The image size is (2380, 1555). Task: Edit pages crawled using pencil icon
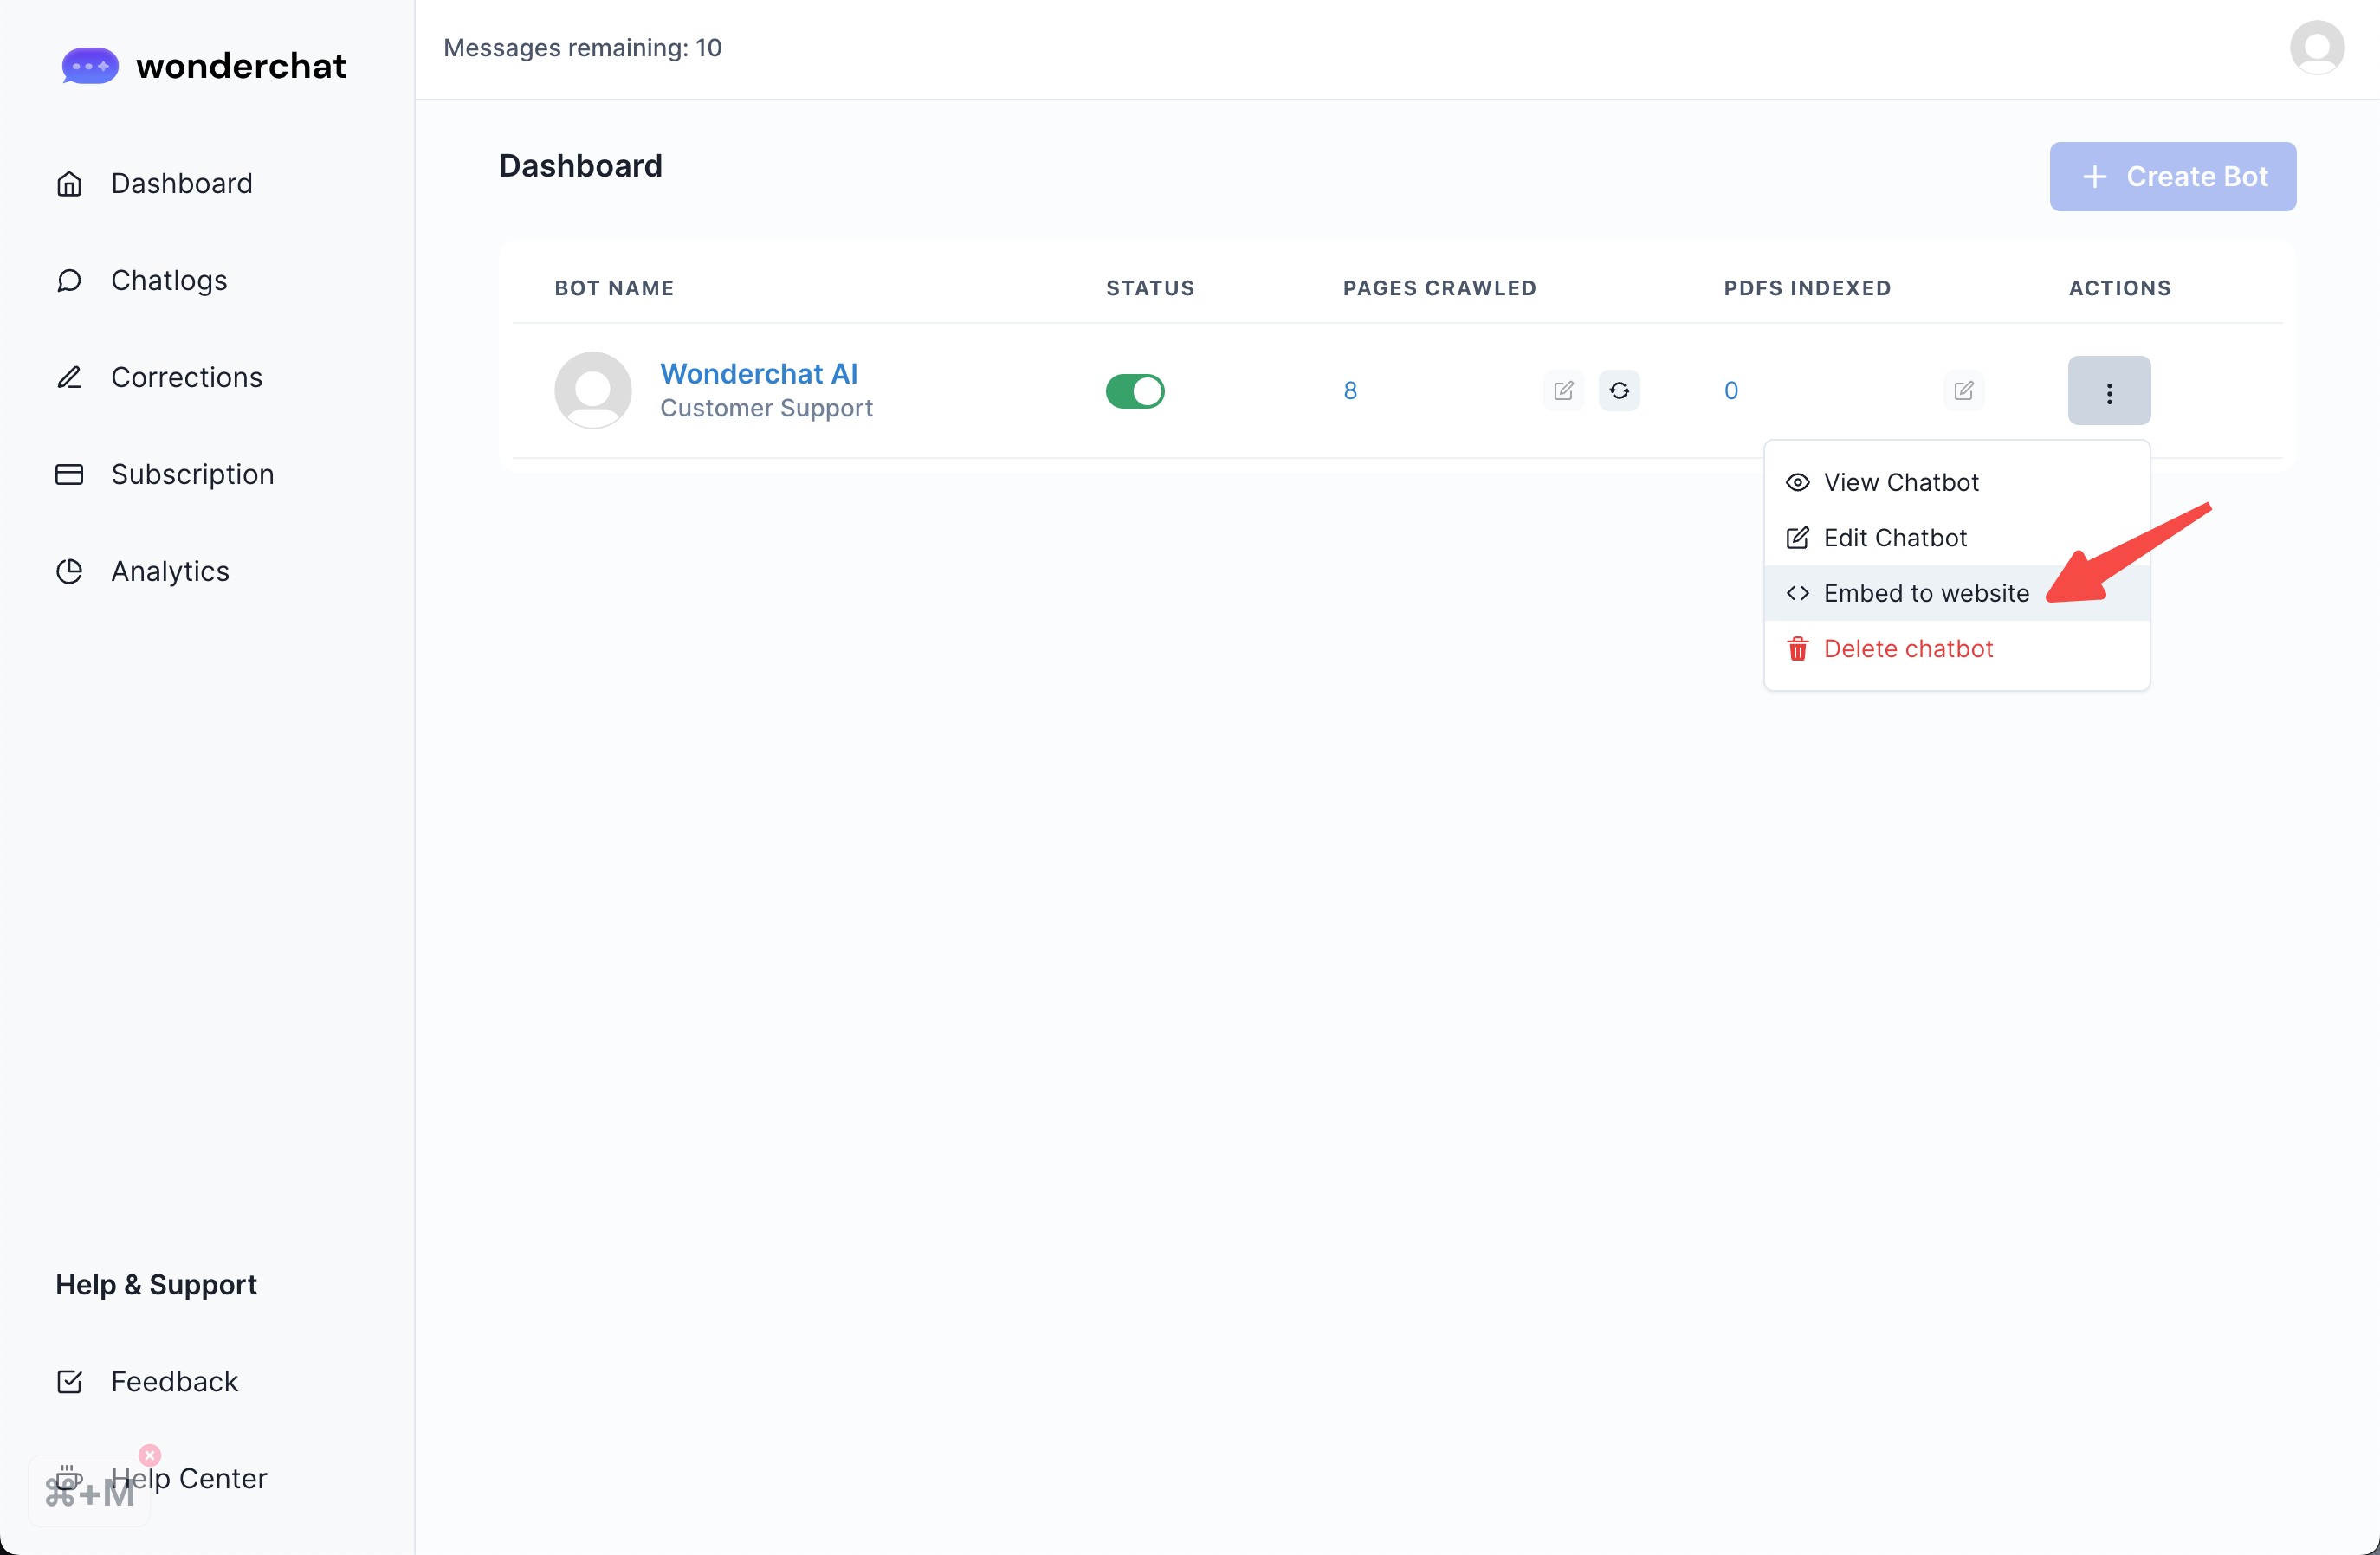[1563, 390]
